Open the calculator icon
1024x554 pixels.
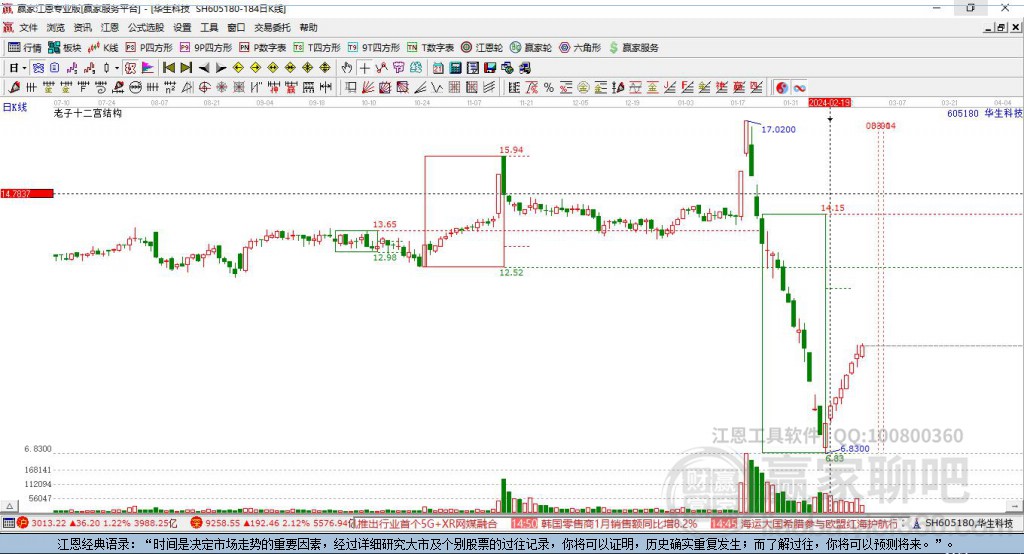455,68
